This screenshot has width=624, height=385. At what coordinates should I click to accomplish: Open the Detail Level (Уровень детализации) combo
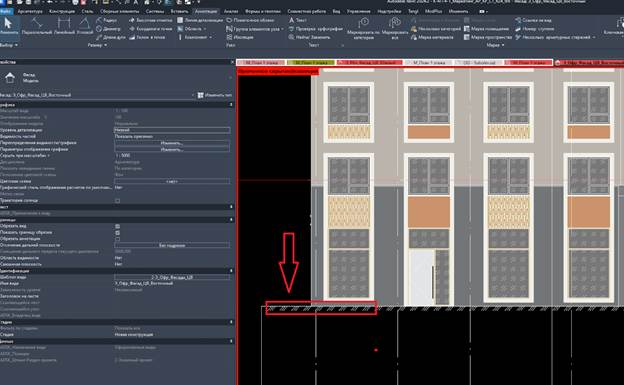[x=172, y=130]
